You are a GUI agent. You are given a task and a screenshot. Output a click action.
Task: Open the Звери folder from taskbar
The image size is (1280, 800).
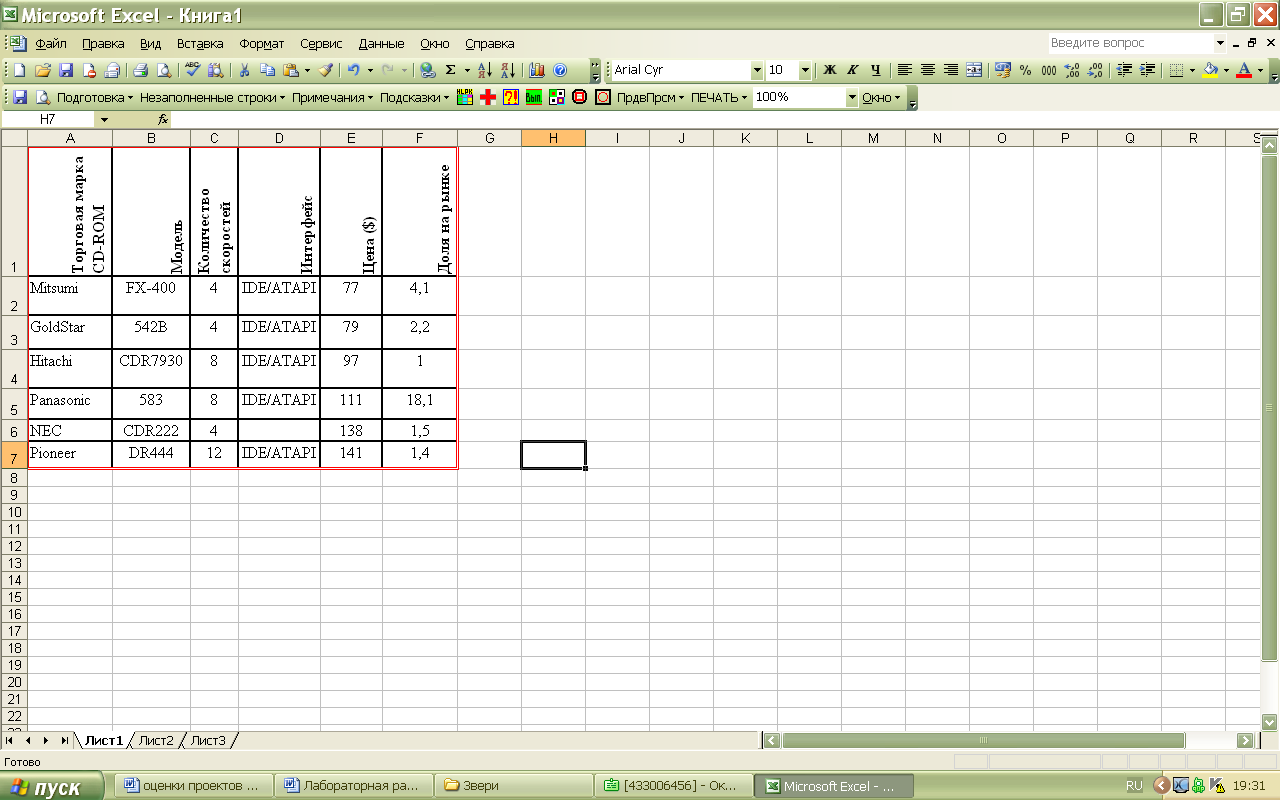[x=512, y=786]
